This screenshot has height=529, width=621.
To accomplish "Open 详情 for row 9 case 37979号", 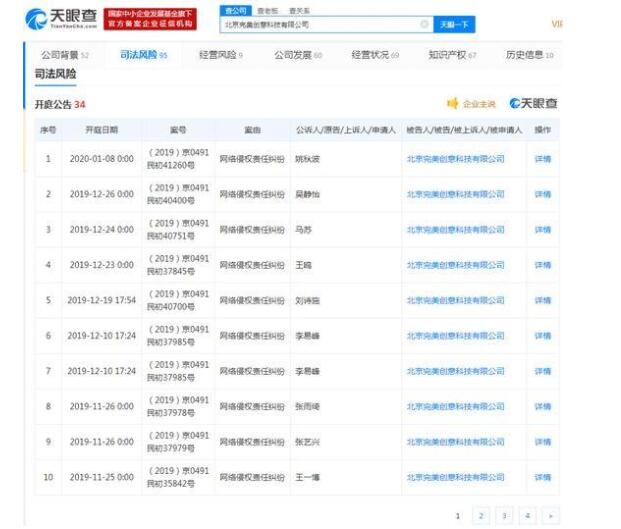I will (x=543, y=442).
